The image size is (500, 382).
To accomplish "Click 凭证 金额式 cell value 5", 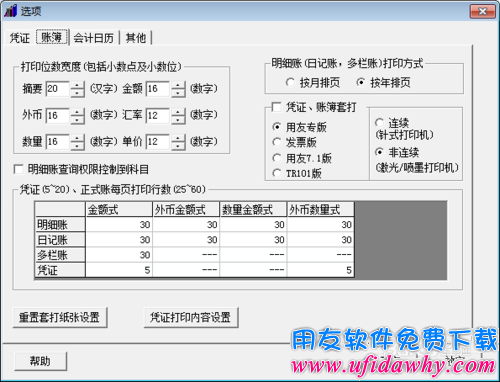I will click(x=119, y=270).
